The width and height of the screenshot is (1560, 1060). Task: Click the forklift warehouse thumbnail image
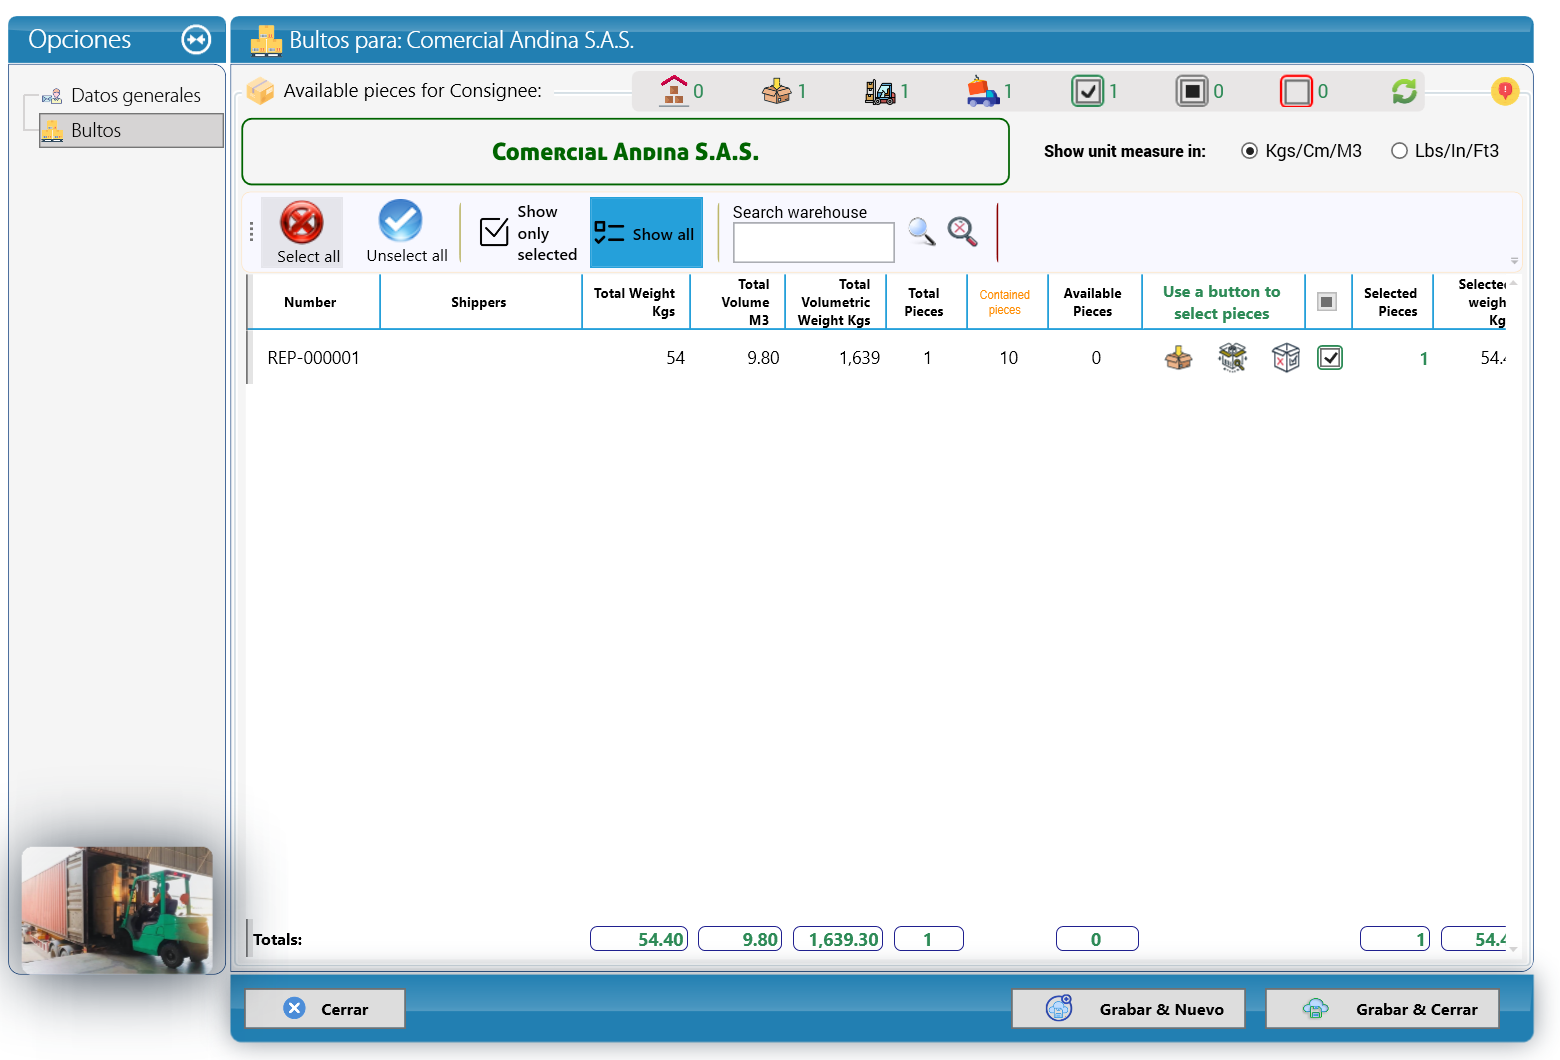(x=117, y=910)
